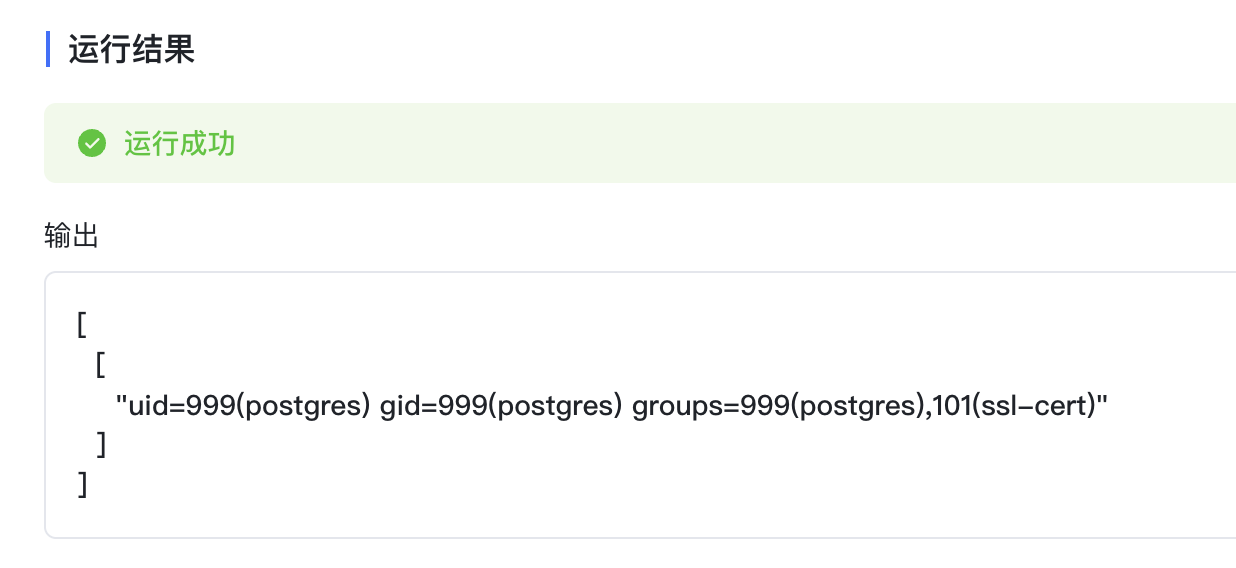Image resolution: width=1236 pixels, height=568 pixels.
Task: Click the outer opening bracket in output
Action: coord(81,325)
